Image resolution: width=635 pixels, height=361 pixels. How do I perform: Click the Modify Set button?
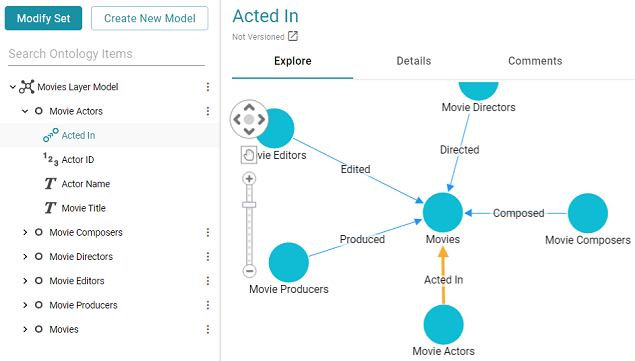click(x=43, y=18)
